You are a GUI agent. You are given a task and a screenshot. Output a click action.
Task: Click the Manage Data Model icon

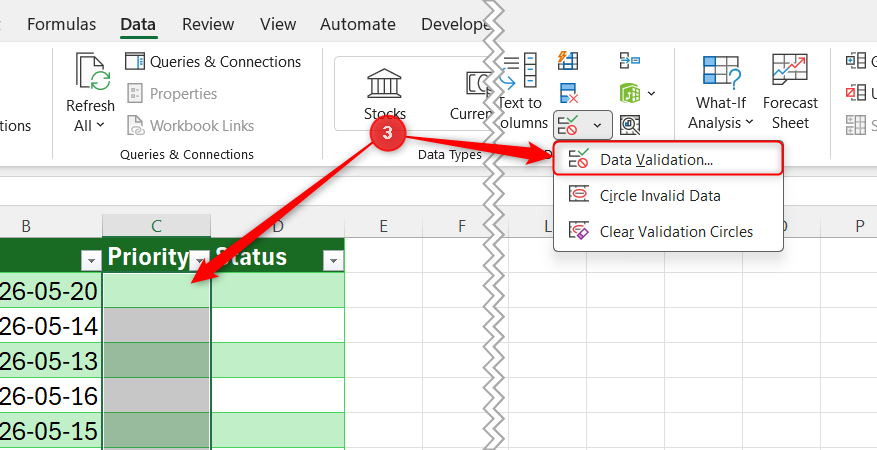click(x=630, y=125)
